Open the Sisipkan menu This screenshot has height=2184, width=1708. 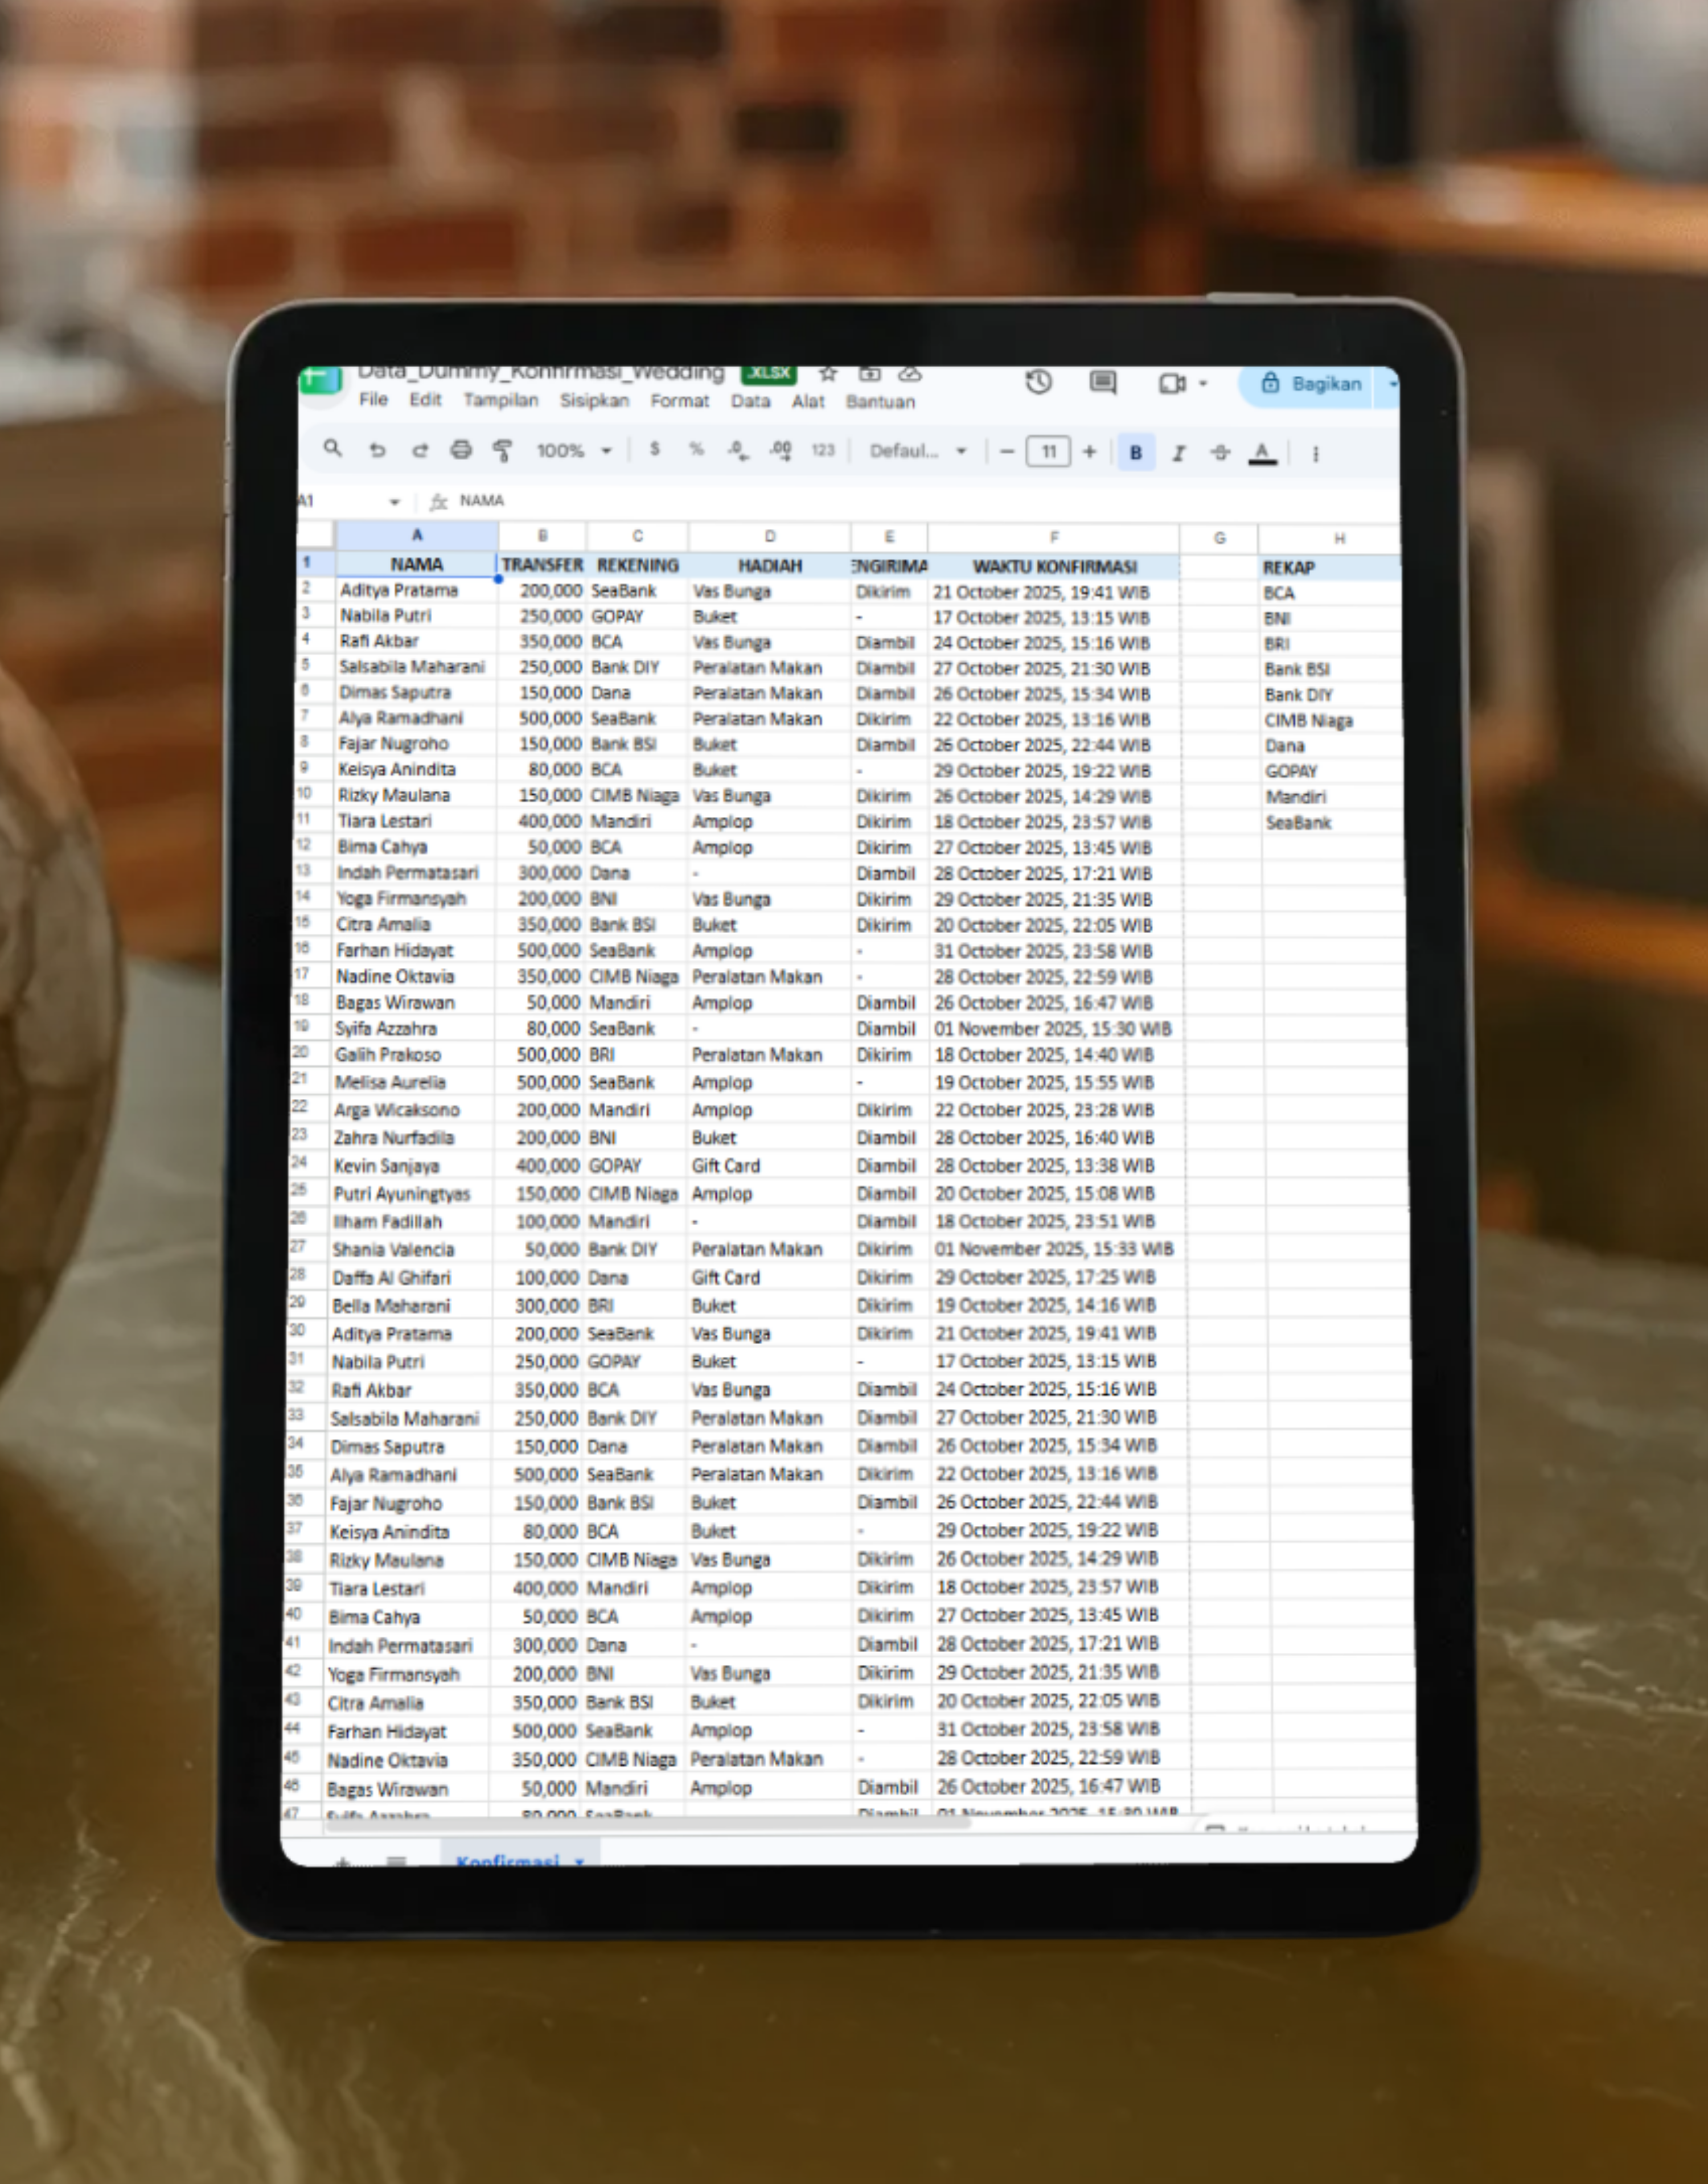coord(594,401)
